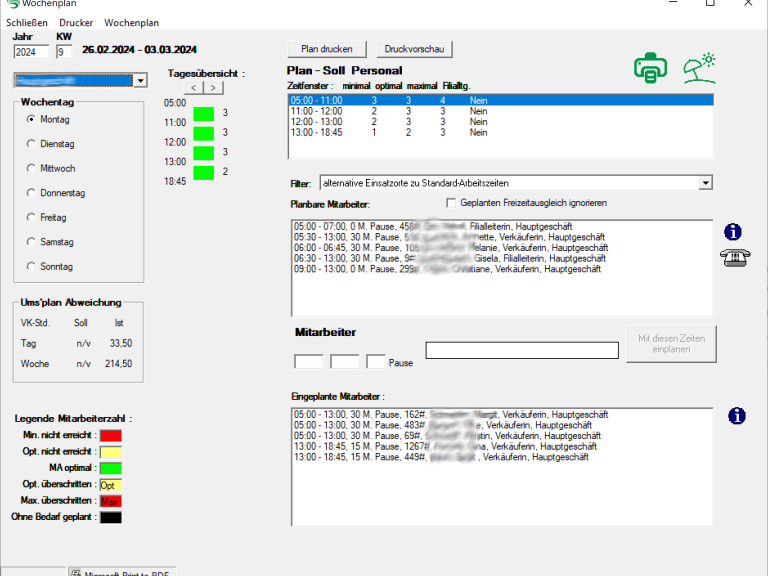Click black Ohne Bedarf geplant swatch

pyautogui.click(x=111, y=517)
